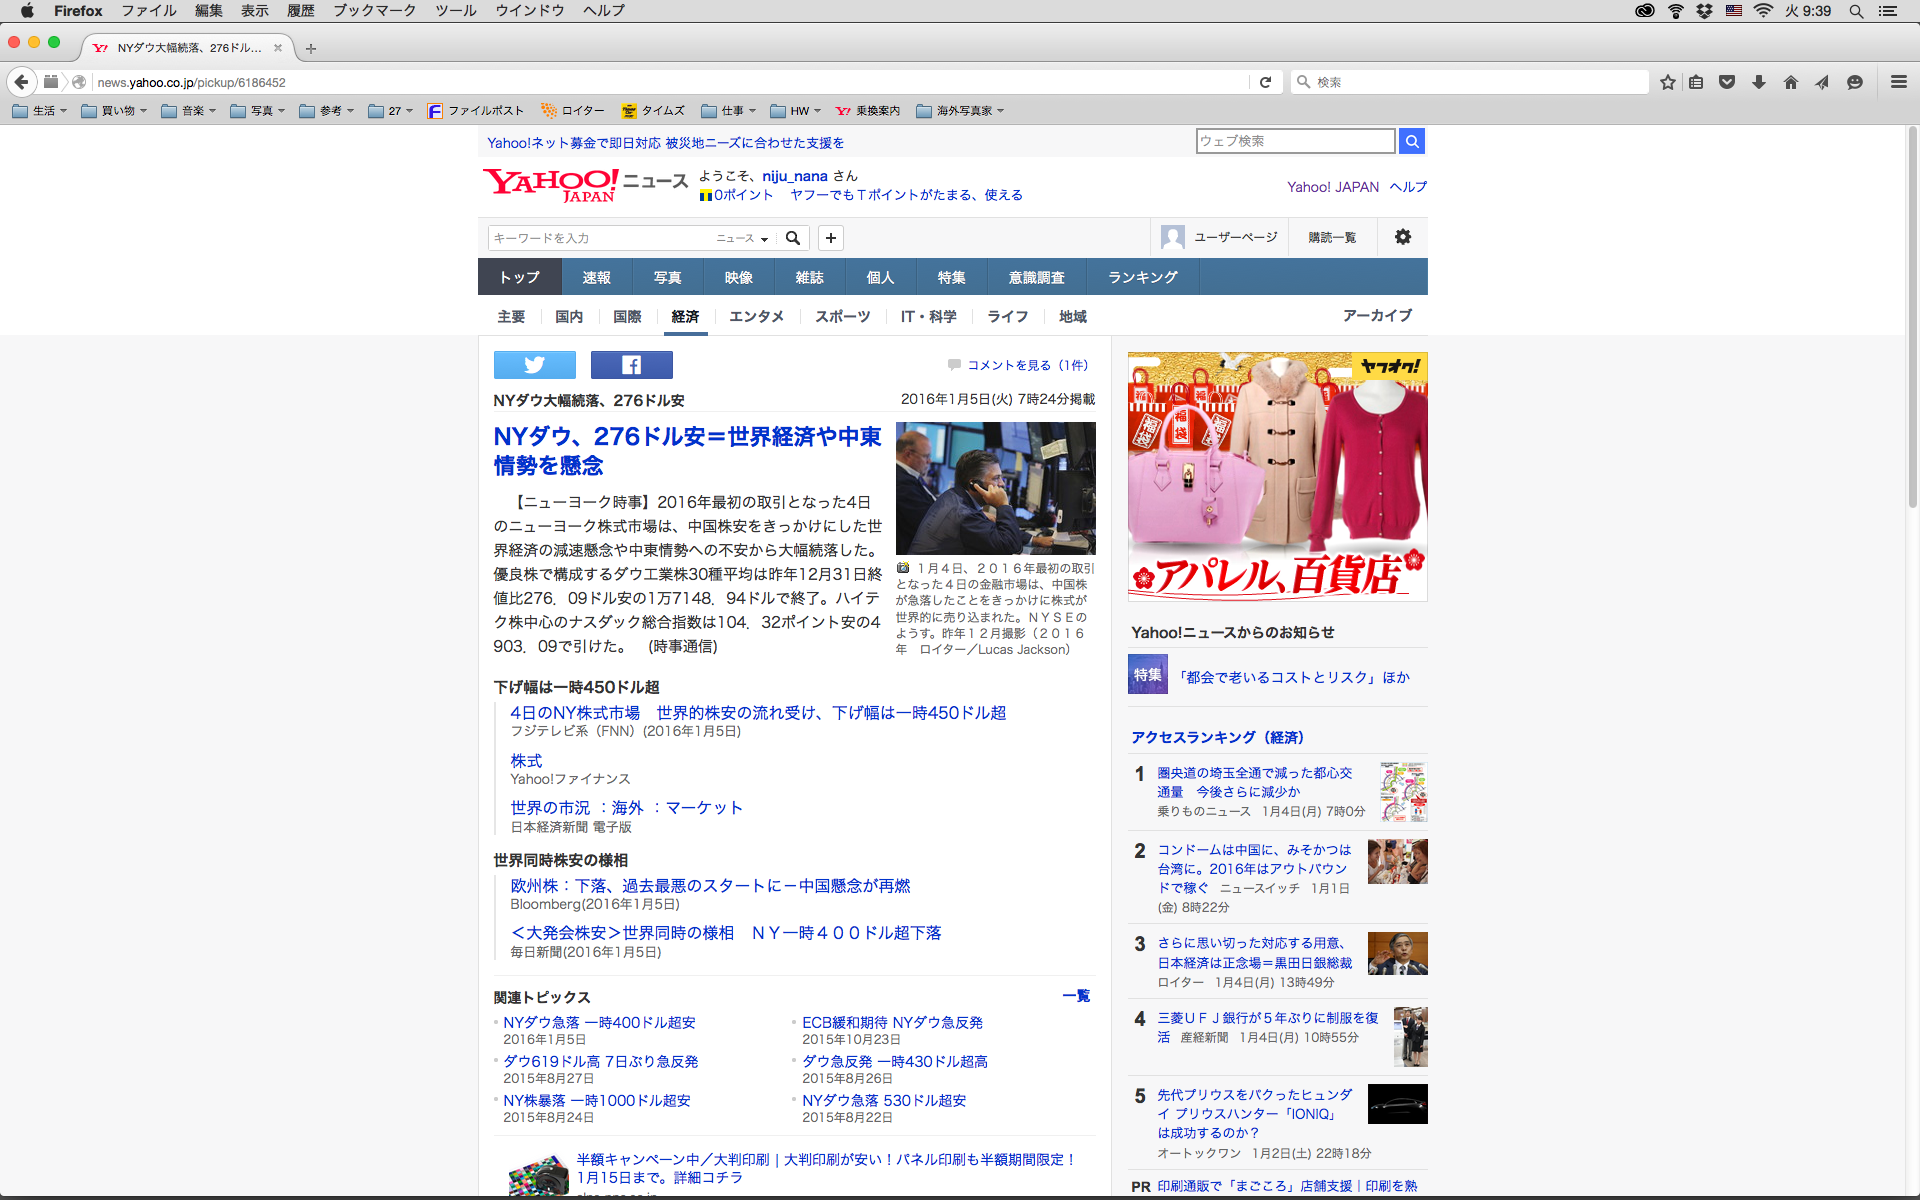Click the keyword input field
This screenshot has width=1920, height=1200.
click(x=600, y=238)
